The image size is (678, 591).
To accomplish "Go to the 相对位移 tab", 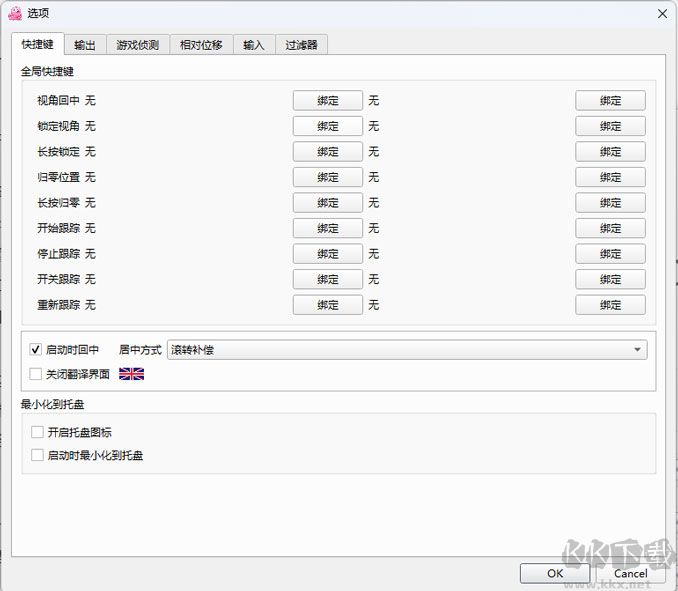I will [x=201, y=45].
